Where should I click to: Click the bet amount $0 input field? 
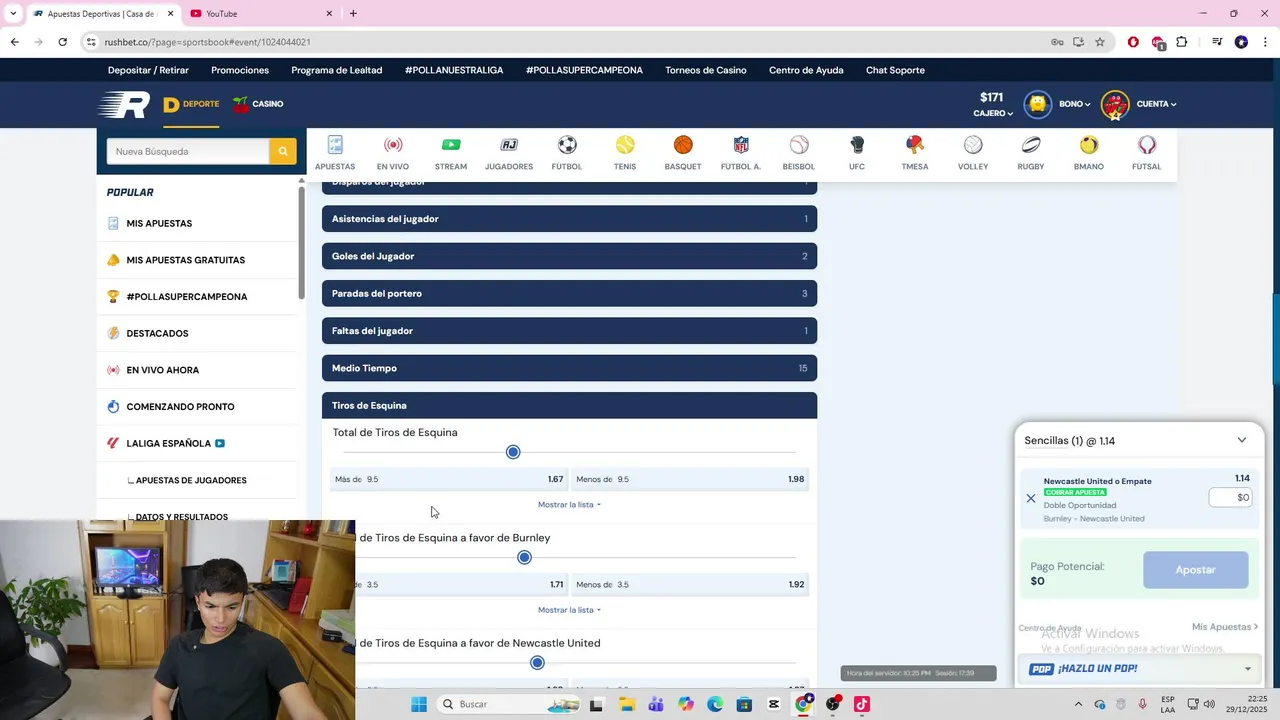(1230, 497)
